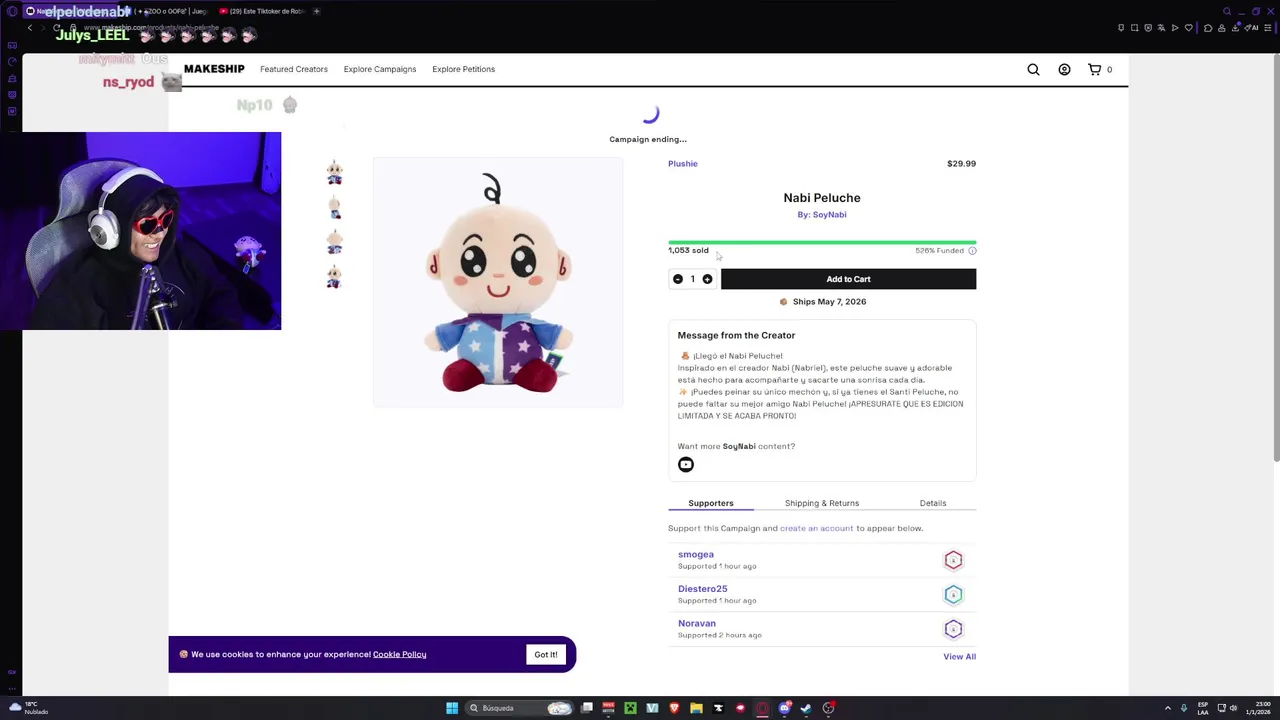Viewport: 1280px width, 720px height.
Task: Open Diestero25 supporter profile
Action: (x=702, y=589)
